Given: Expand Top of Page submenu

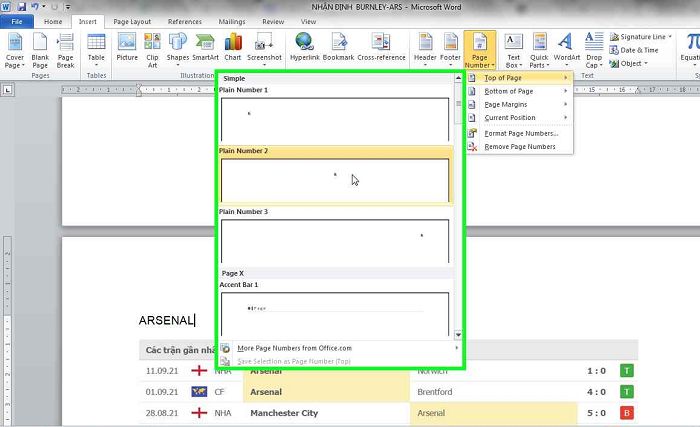Looking at the screenshot, I should [x=520, y=78].
